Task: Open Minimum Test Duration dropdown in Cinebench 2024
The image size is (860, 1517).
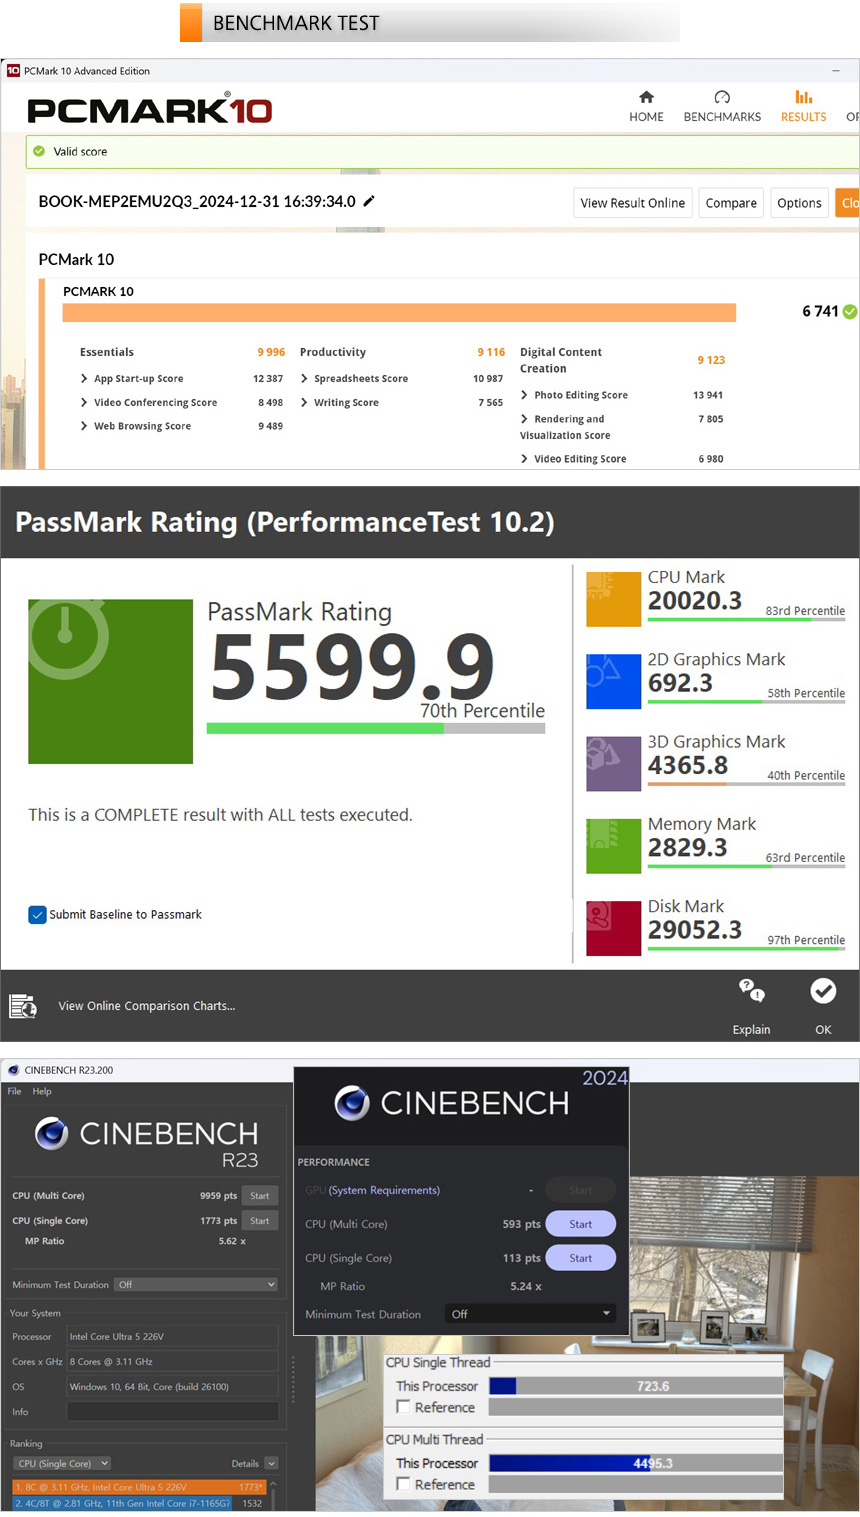Action: coord(530,1314)
